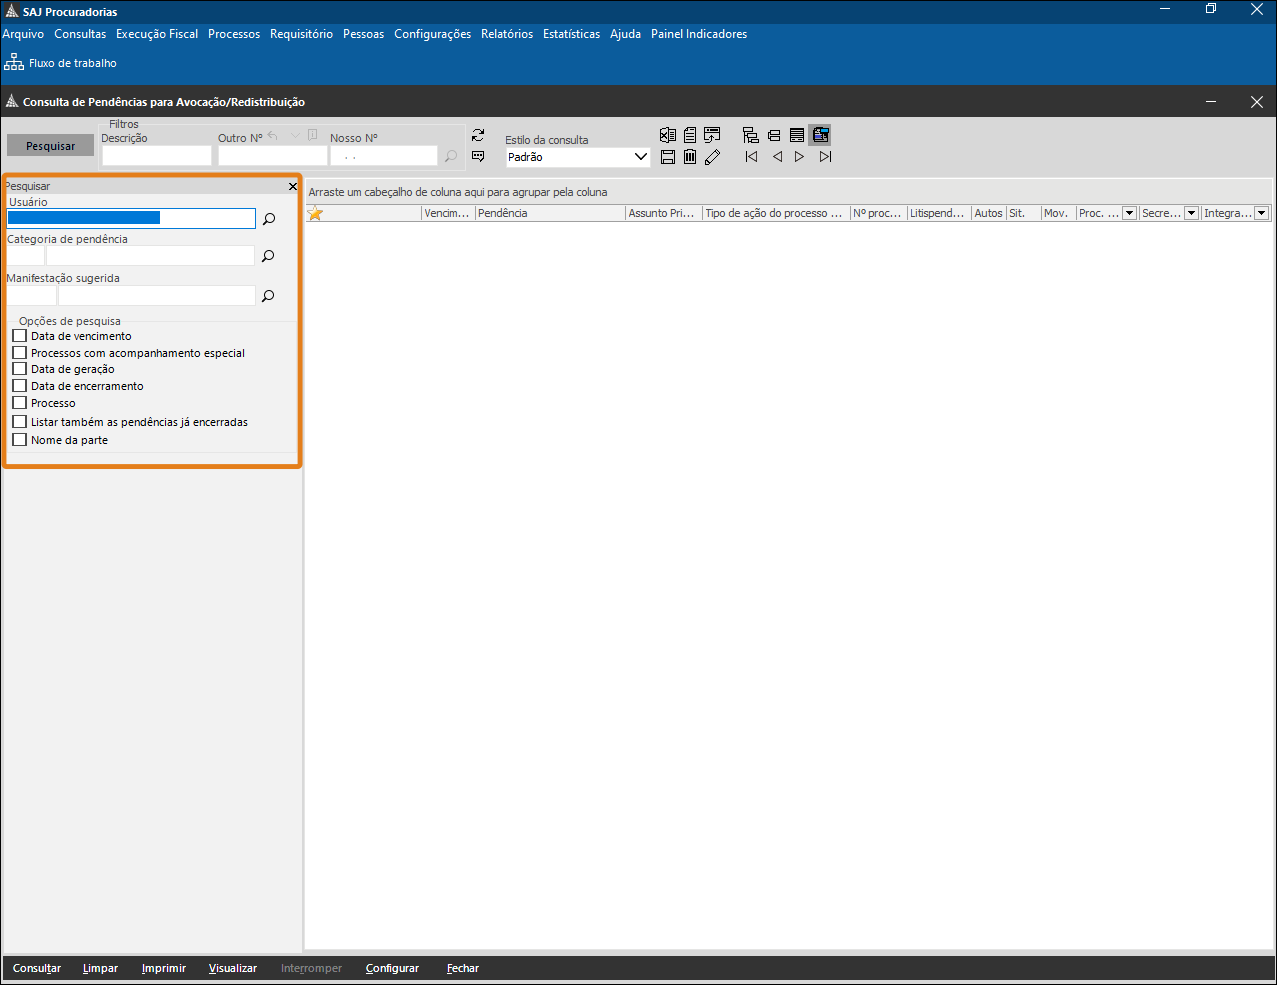Check Processos com acompanhamento especial
Image resolution: width=1277 pixels, height=985 pixels.
tap(19, 353)
